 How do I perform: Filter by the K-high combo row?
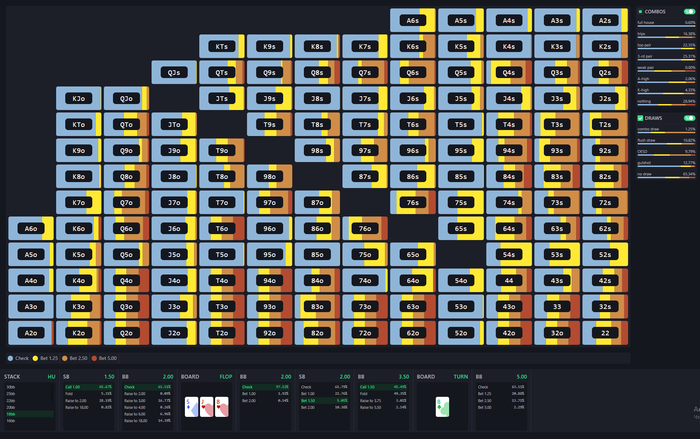tap(666, 91)
